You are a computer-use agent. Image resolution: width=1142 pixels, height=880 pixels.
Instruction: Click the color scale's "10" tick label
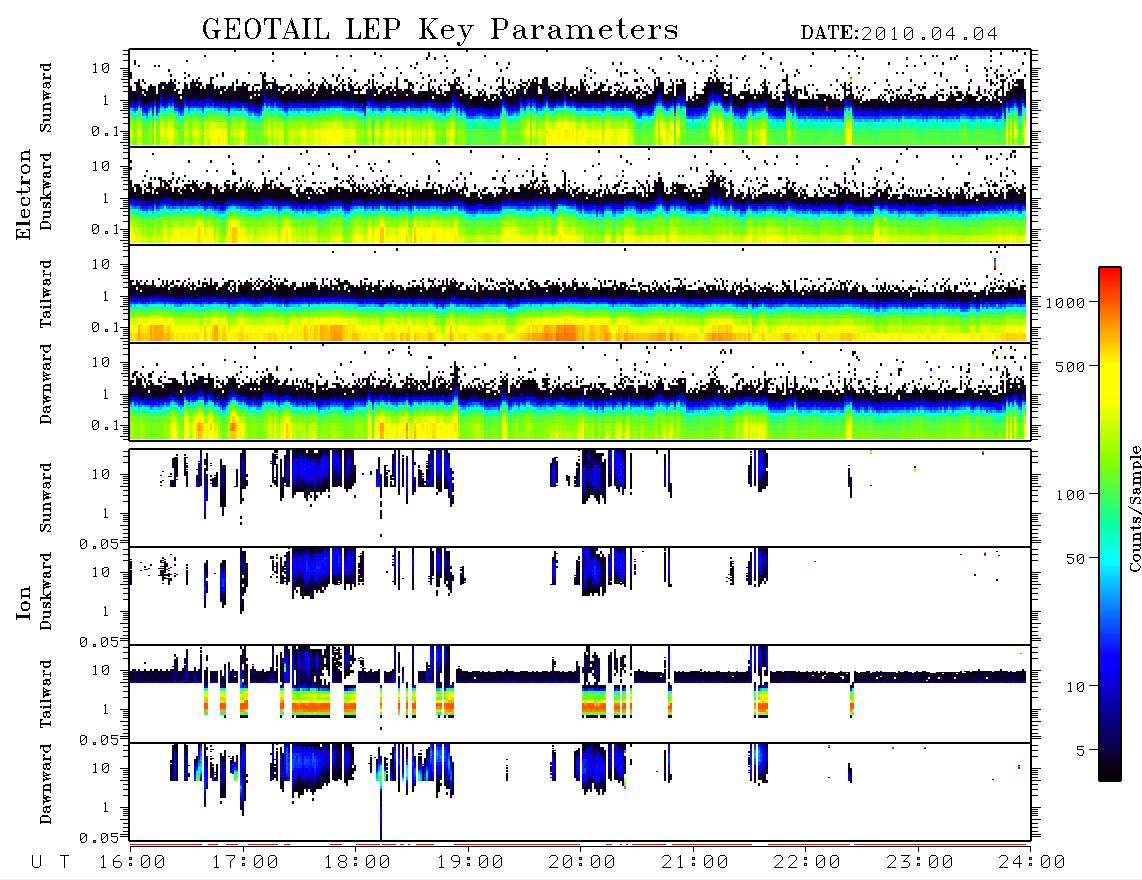tap(1075, 687)
